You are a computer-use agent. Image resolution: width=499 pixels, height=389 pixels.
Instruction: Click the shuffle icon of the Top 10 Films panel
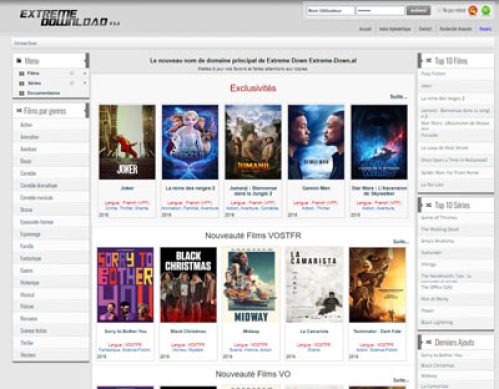tap(429, 60)
